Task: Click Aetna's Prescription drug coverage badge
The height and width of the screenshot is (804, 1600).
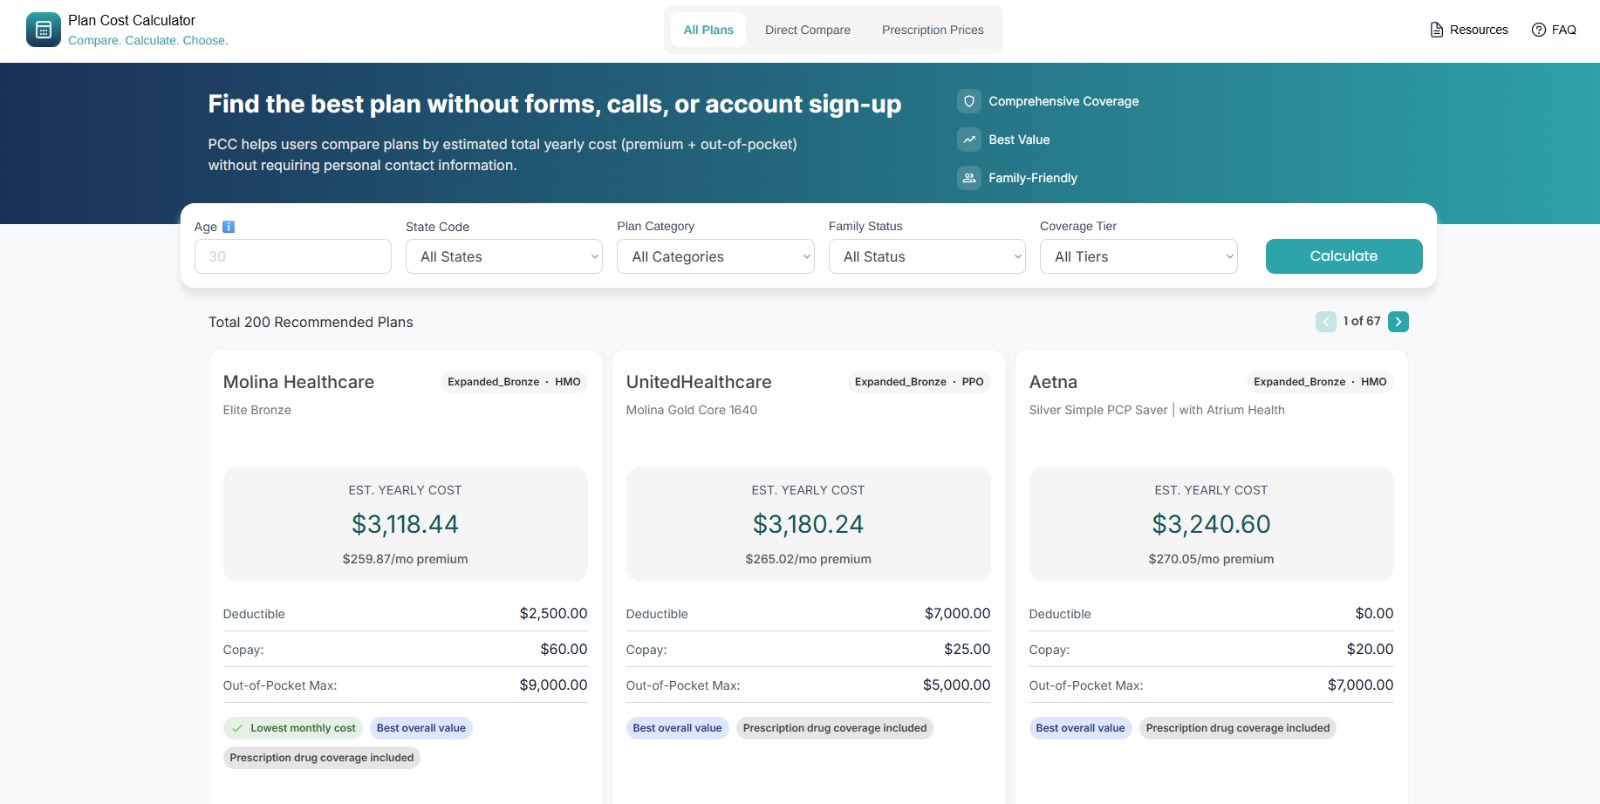Action: coord(1238,728)
